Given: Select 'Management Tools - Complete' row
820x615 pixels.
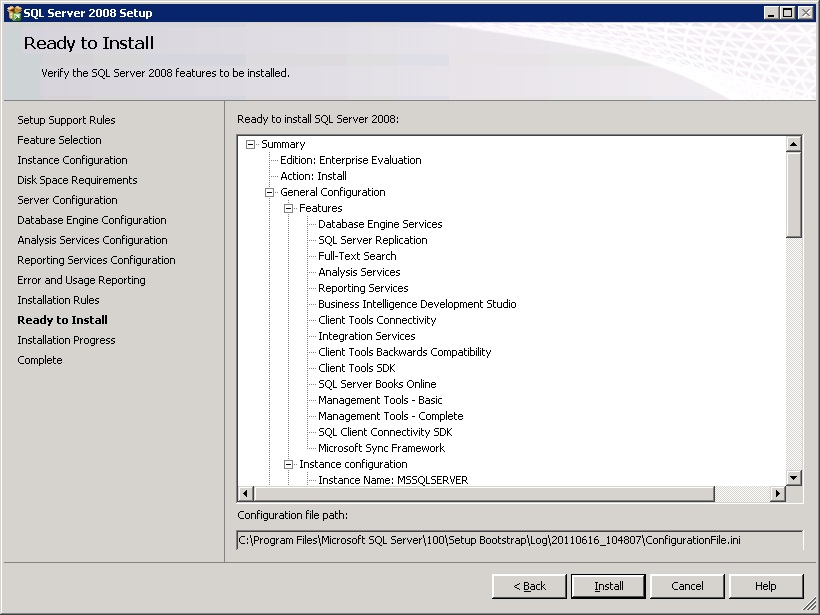Looking at the screenshot, I should pos(391,416).
